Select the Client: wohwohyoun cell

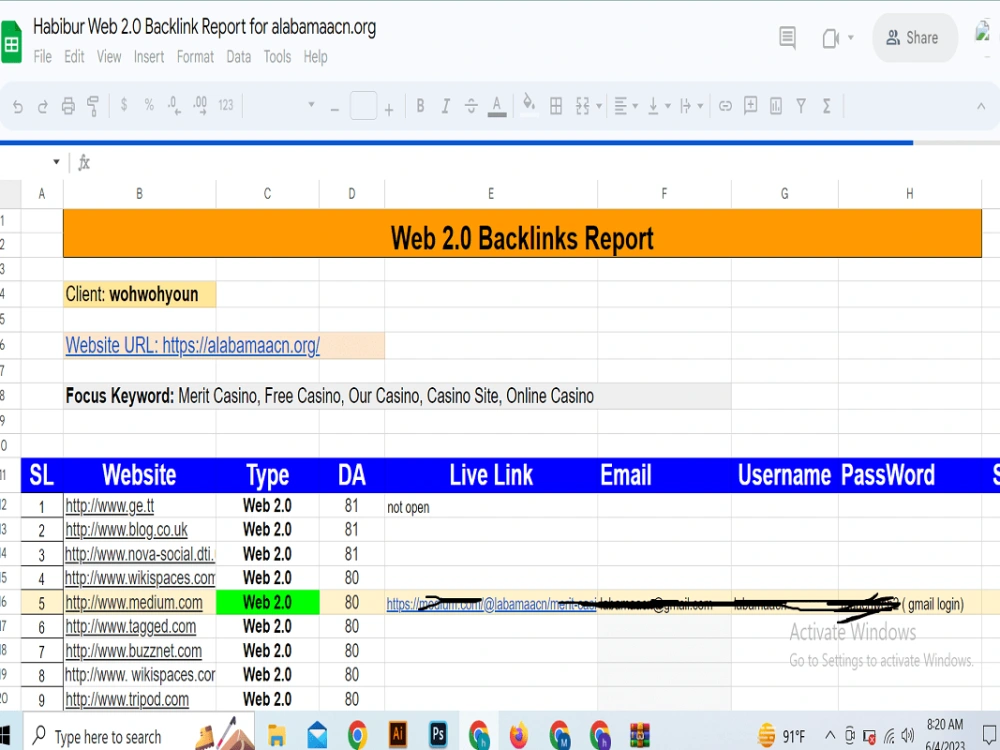140,295
